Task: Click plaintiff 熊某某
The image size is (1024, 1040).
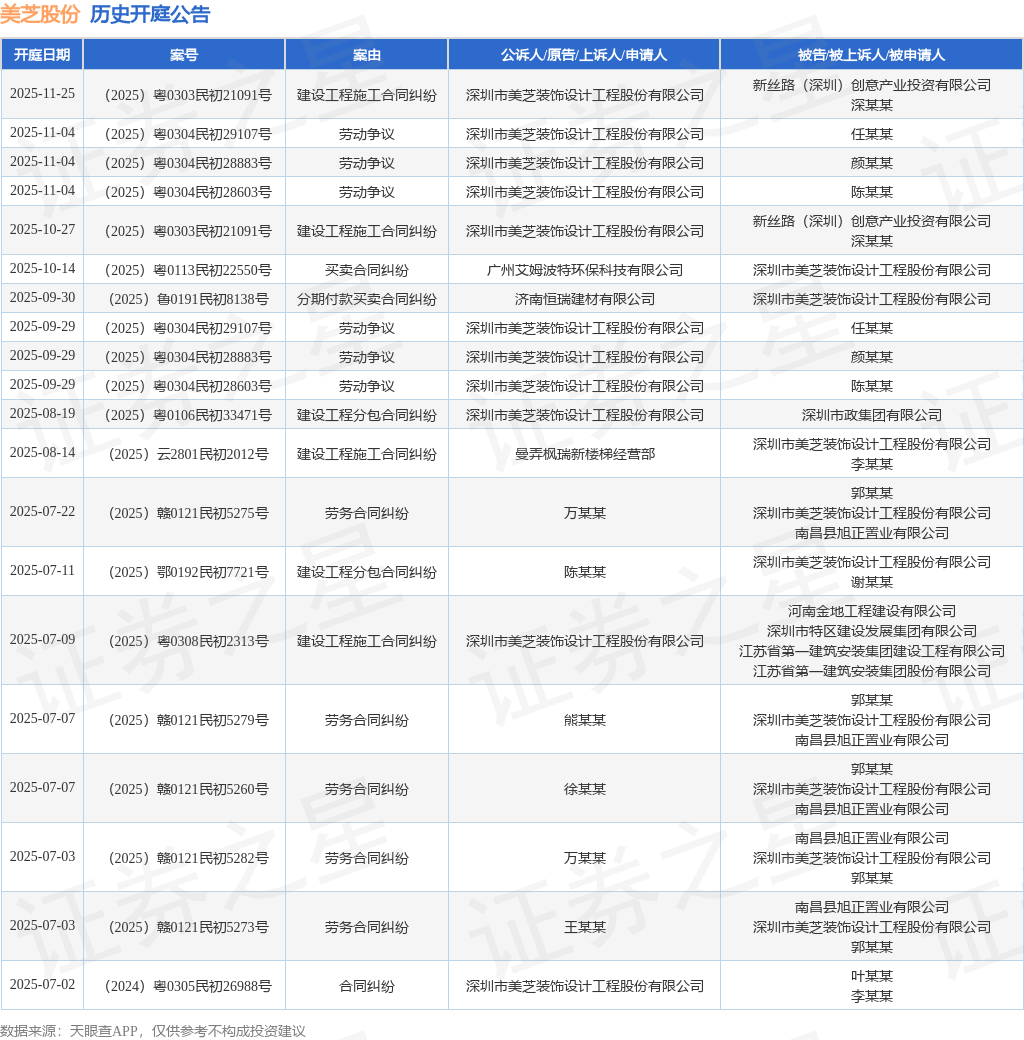Action: (x=584, y=720)
